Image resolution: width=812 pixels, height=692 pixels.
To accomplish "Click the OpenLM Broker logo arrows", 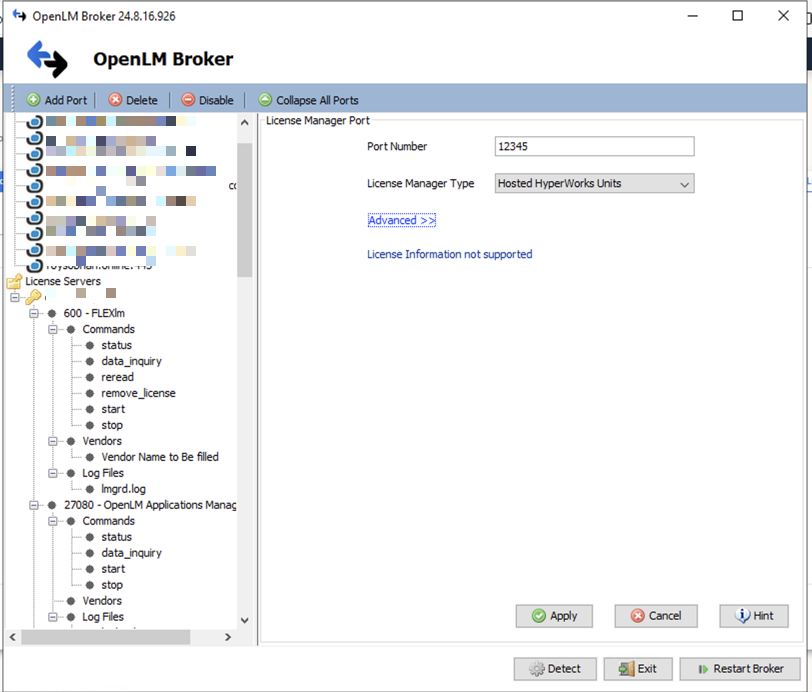I will point(47,59).
